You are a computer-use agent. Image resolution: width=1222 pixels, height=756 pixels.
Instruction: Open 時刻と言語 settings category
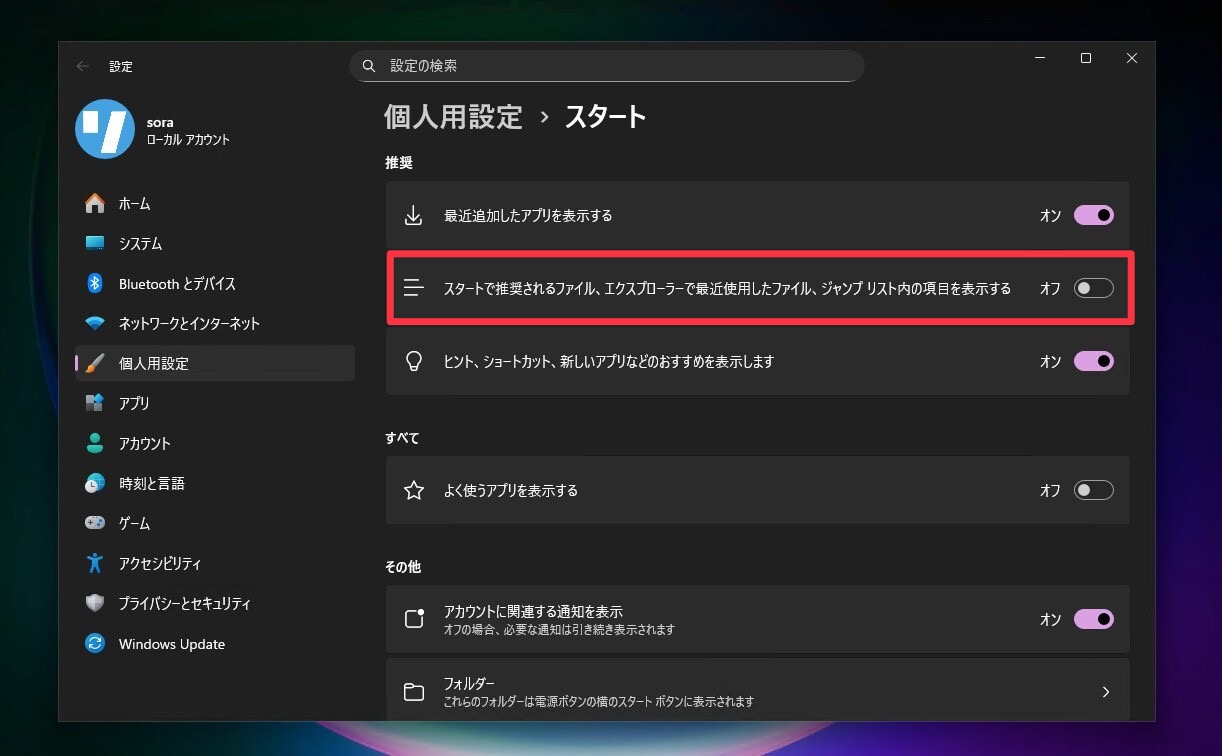tap(151, 484)
